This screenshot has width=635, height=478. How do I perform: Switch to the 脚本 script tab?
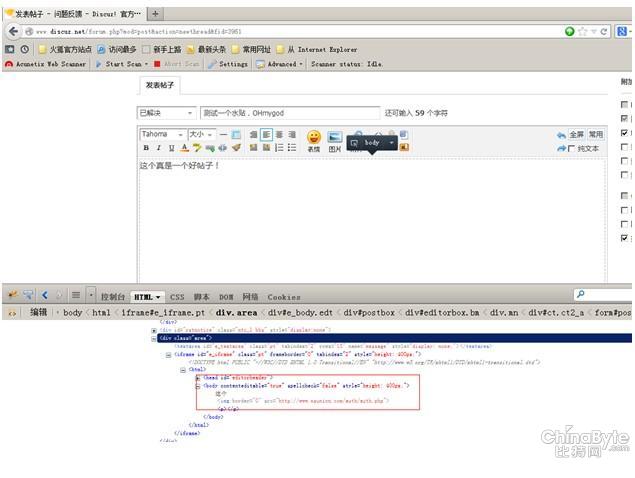(201, 297)
